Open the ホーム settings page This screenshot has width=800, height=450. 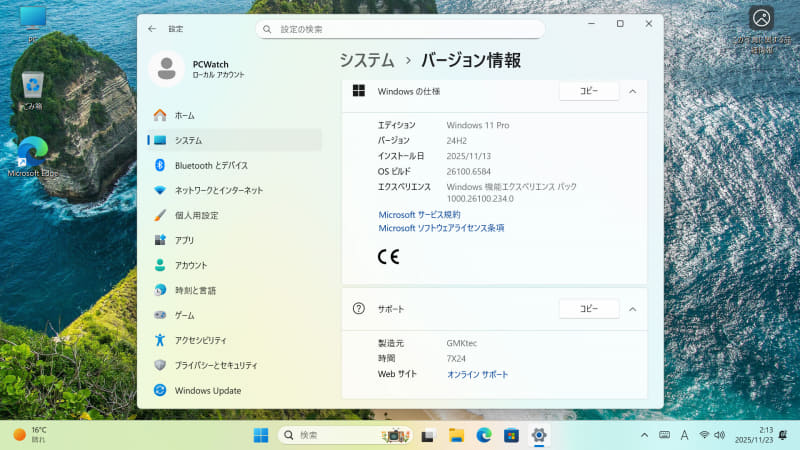point(235,115)
